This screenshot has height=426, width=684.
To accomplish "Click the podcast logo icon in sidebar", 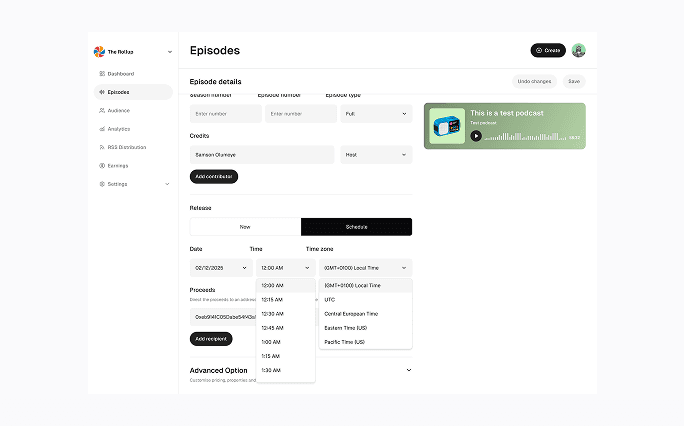I will [99, 52].
